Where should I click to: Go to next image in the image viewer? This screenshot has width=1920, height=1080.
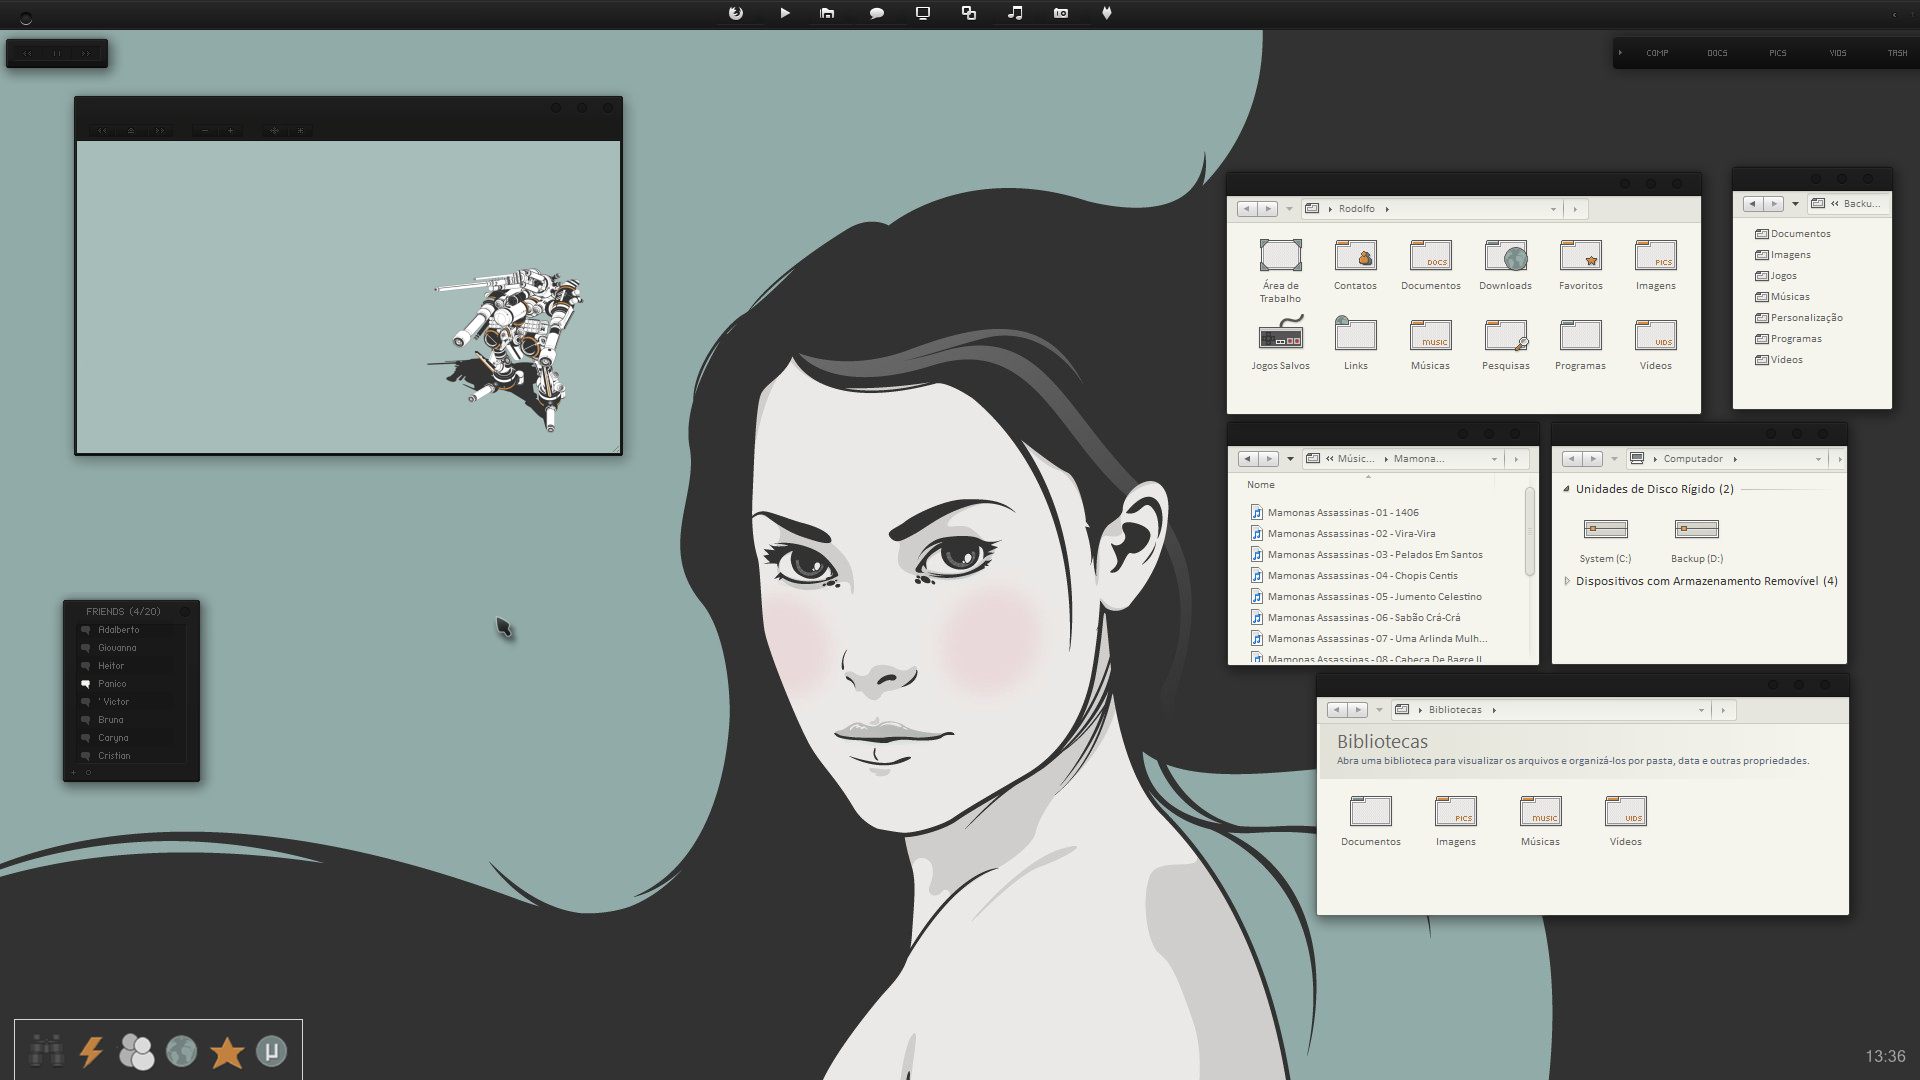(159, 130)
